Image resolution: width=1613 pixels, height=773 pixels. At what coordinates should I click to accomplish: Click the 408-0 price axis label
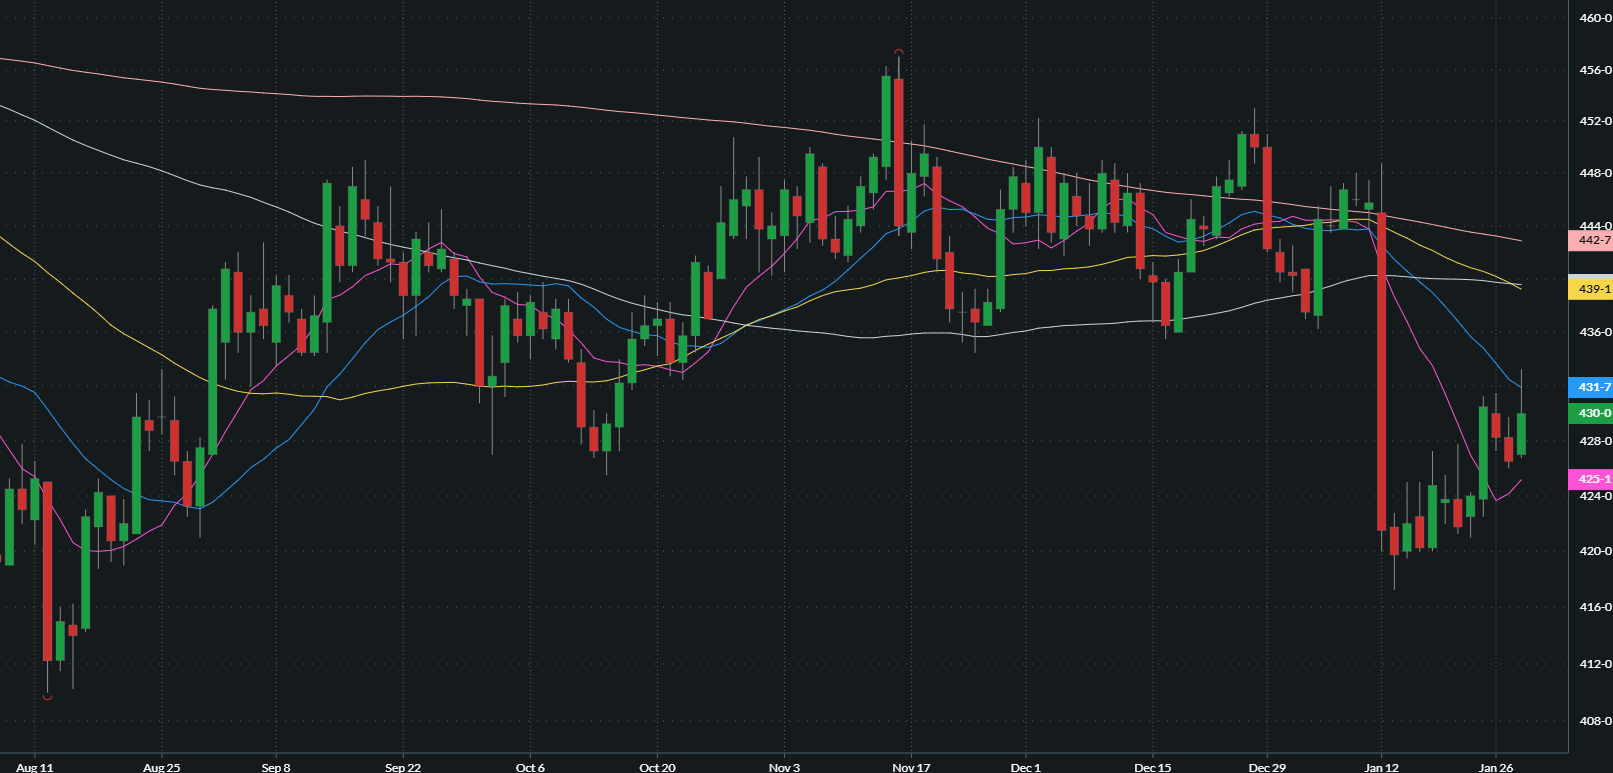coord(1594,720)
